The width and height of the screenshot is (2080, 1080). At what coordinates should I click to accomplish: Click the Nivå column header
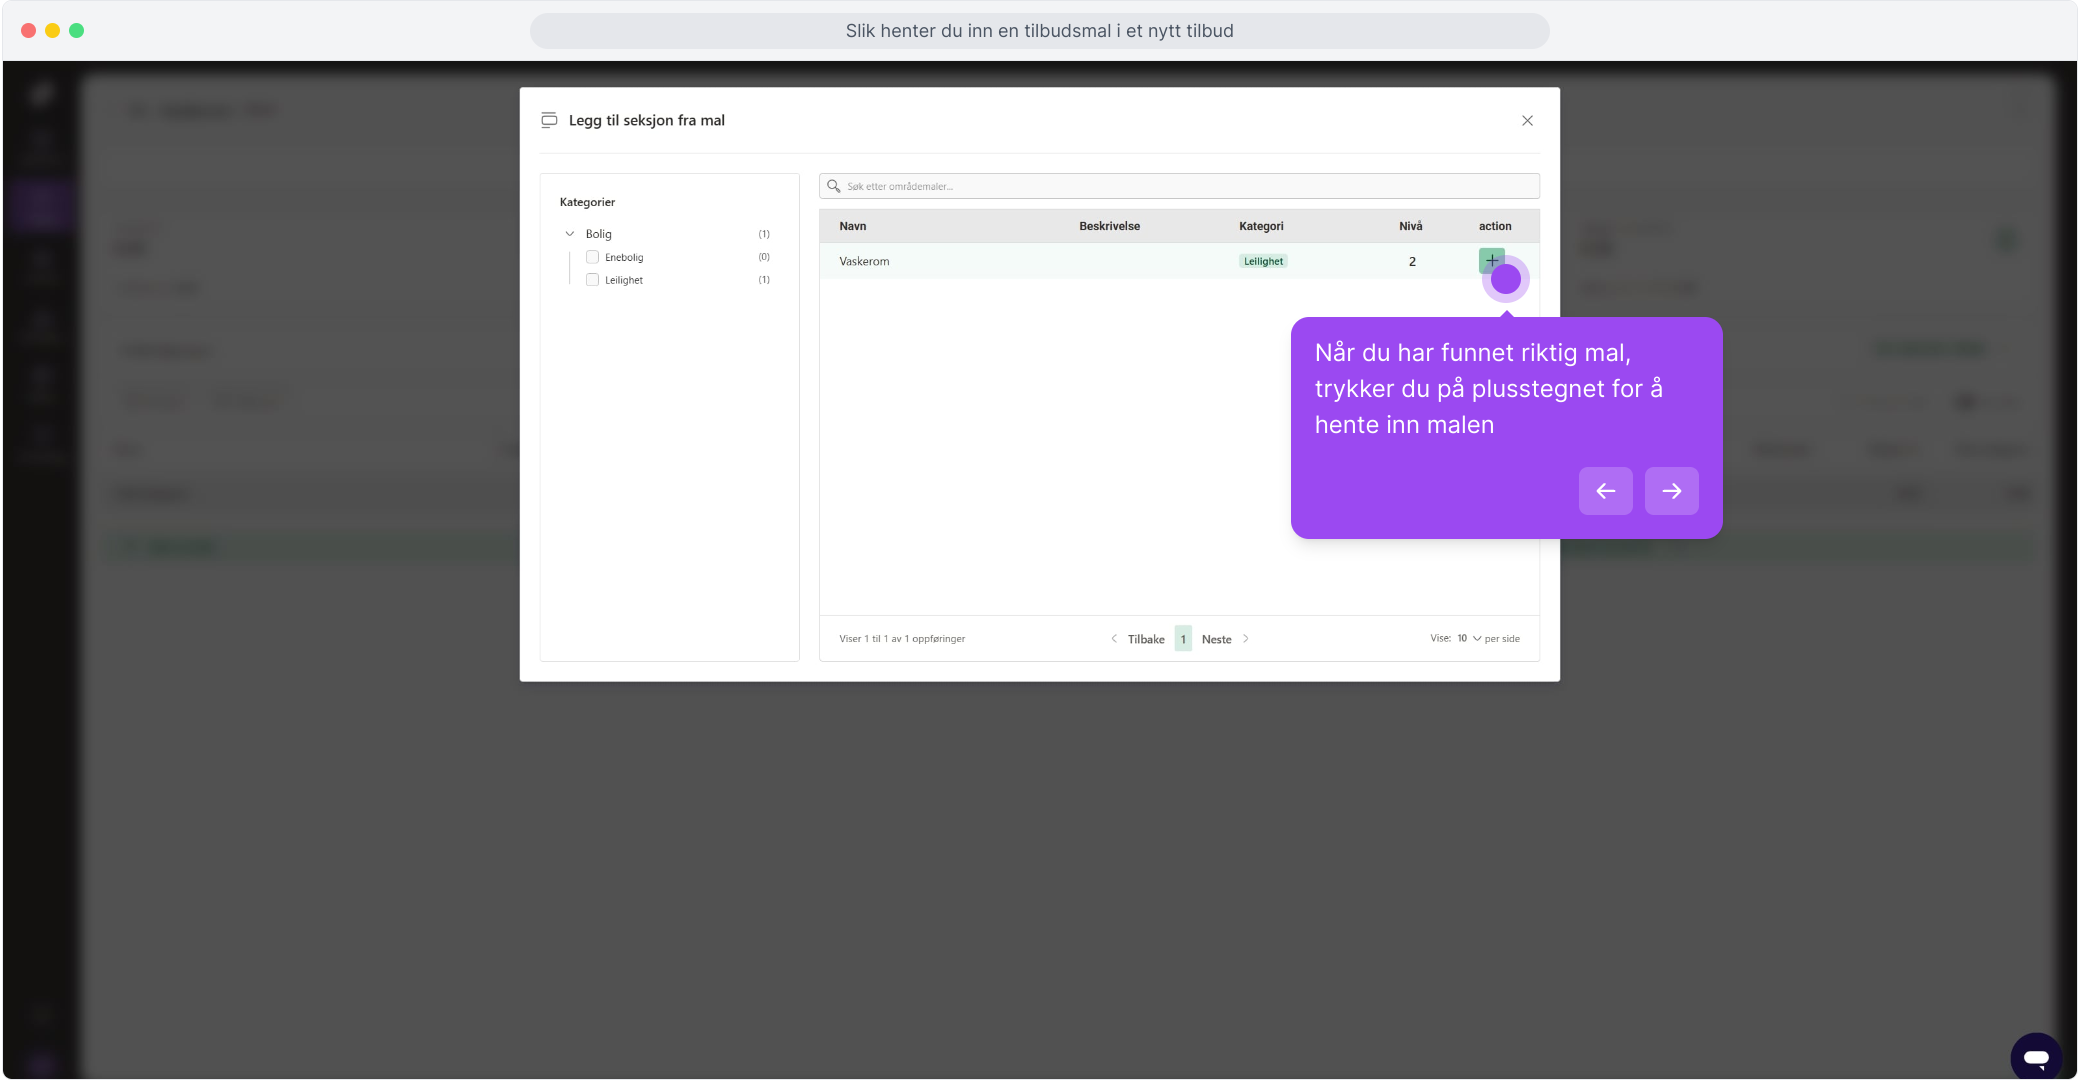(x=1410, y=226)
